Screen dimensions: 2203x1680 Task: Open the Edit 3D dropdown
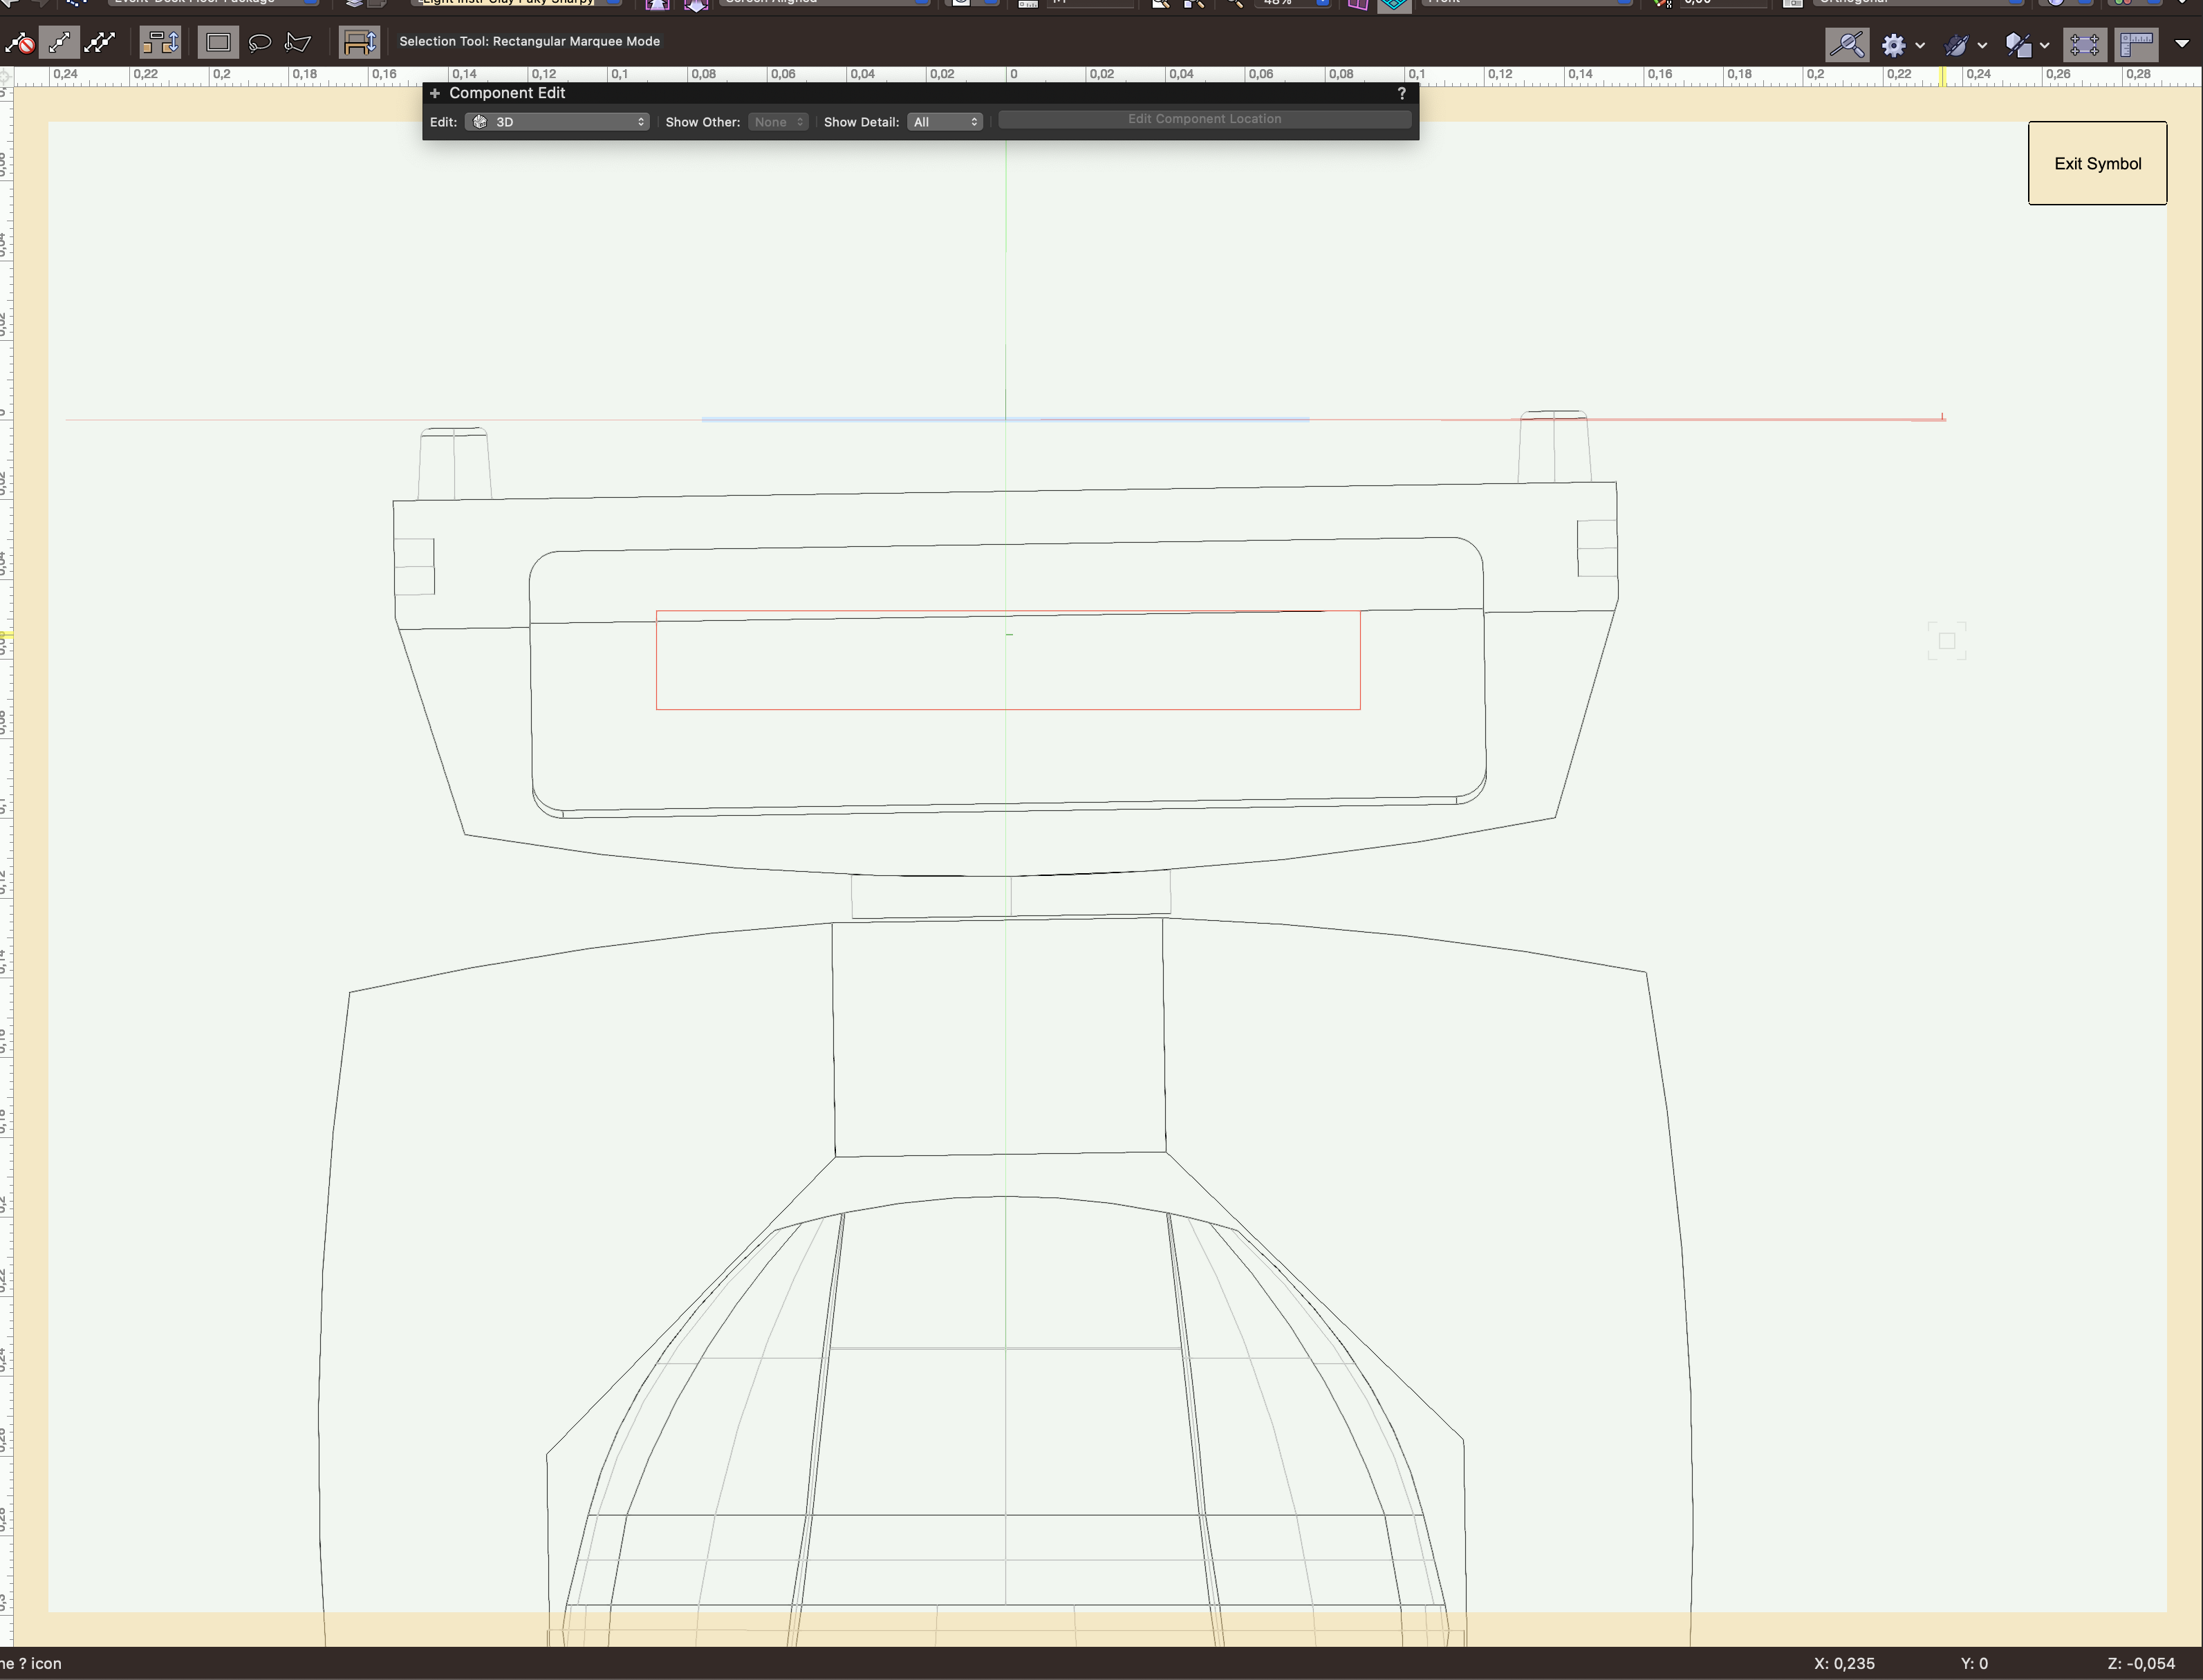[557, 121]
